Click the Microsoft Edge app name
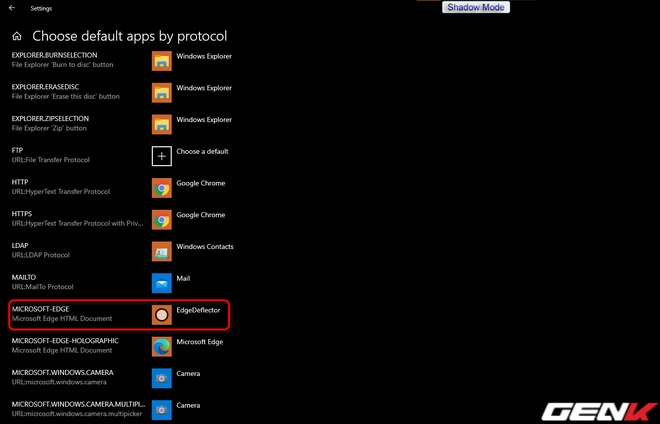Screen dimensions: 660x424 click(200, 342)
